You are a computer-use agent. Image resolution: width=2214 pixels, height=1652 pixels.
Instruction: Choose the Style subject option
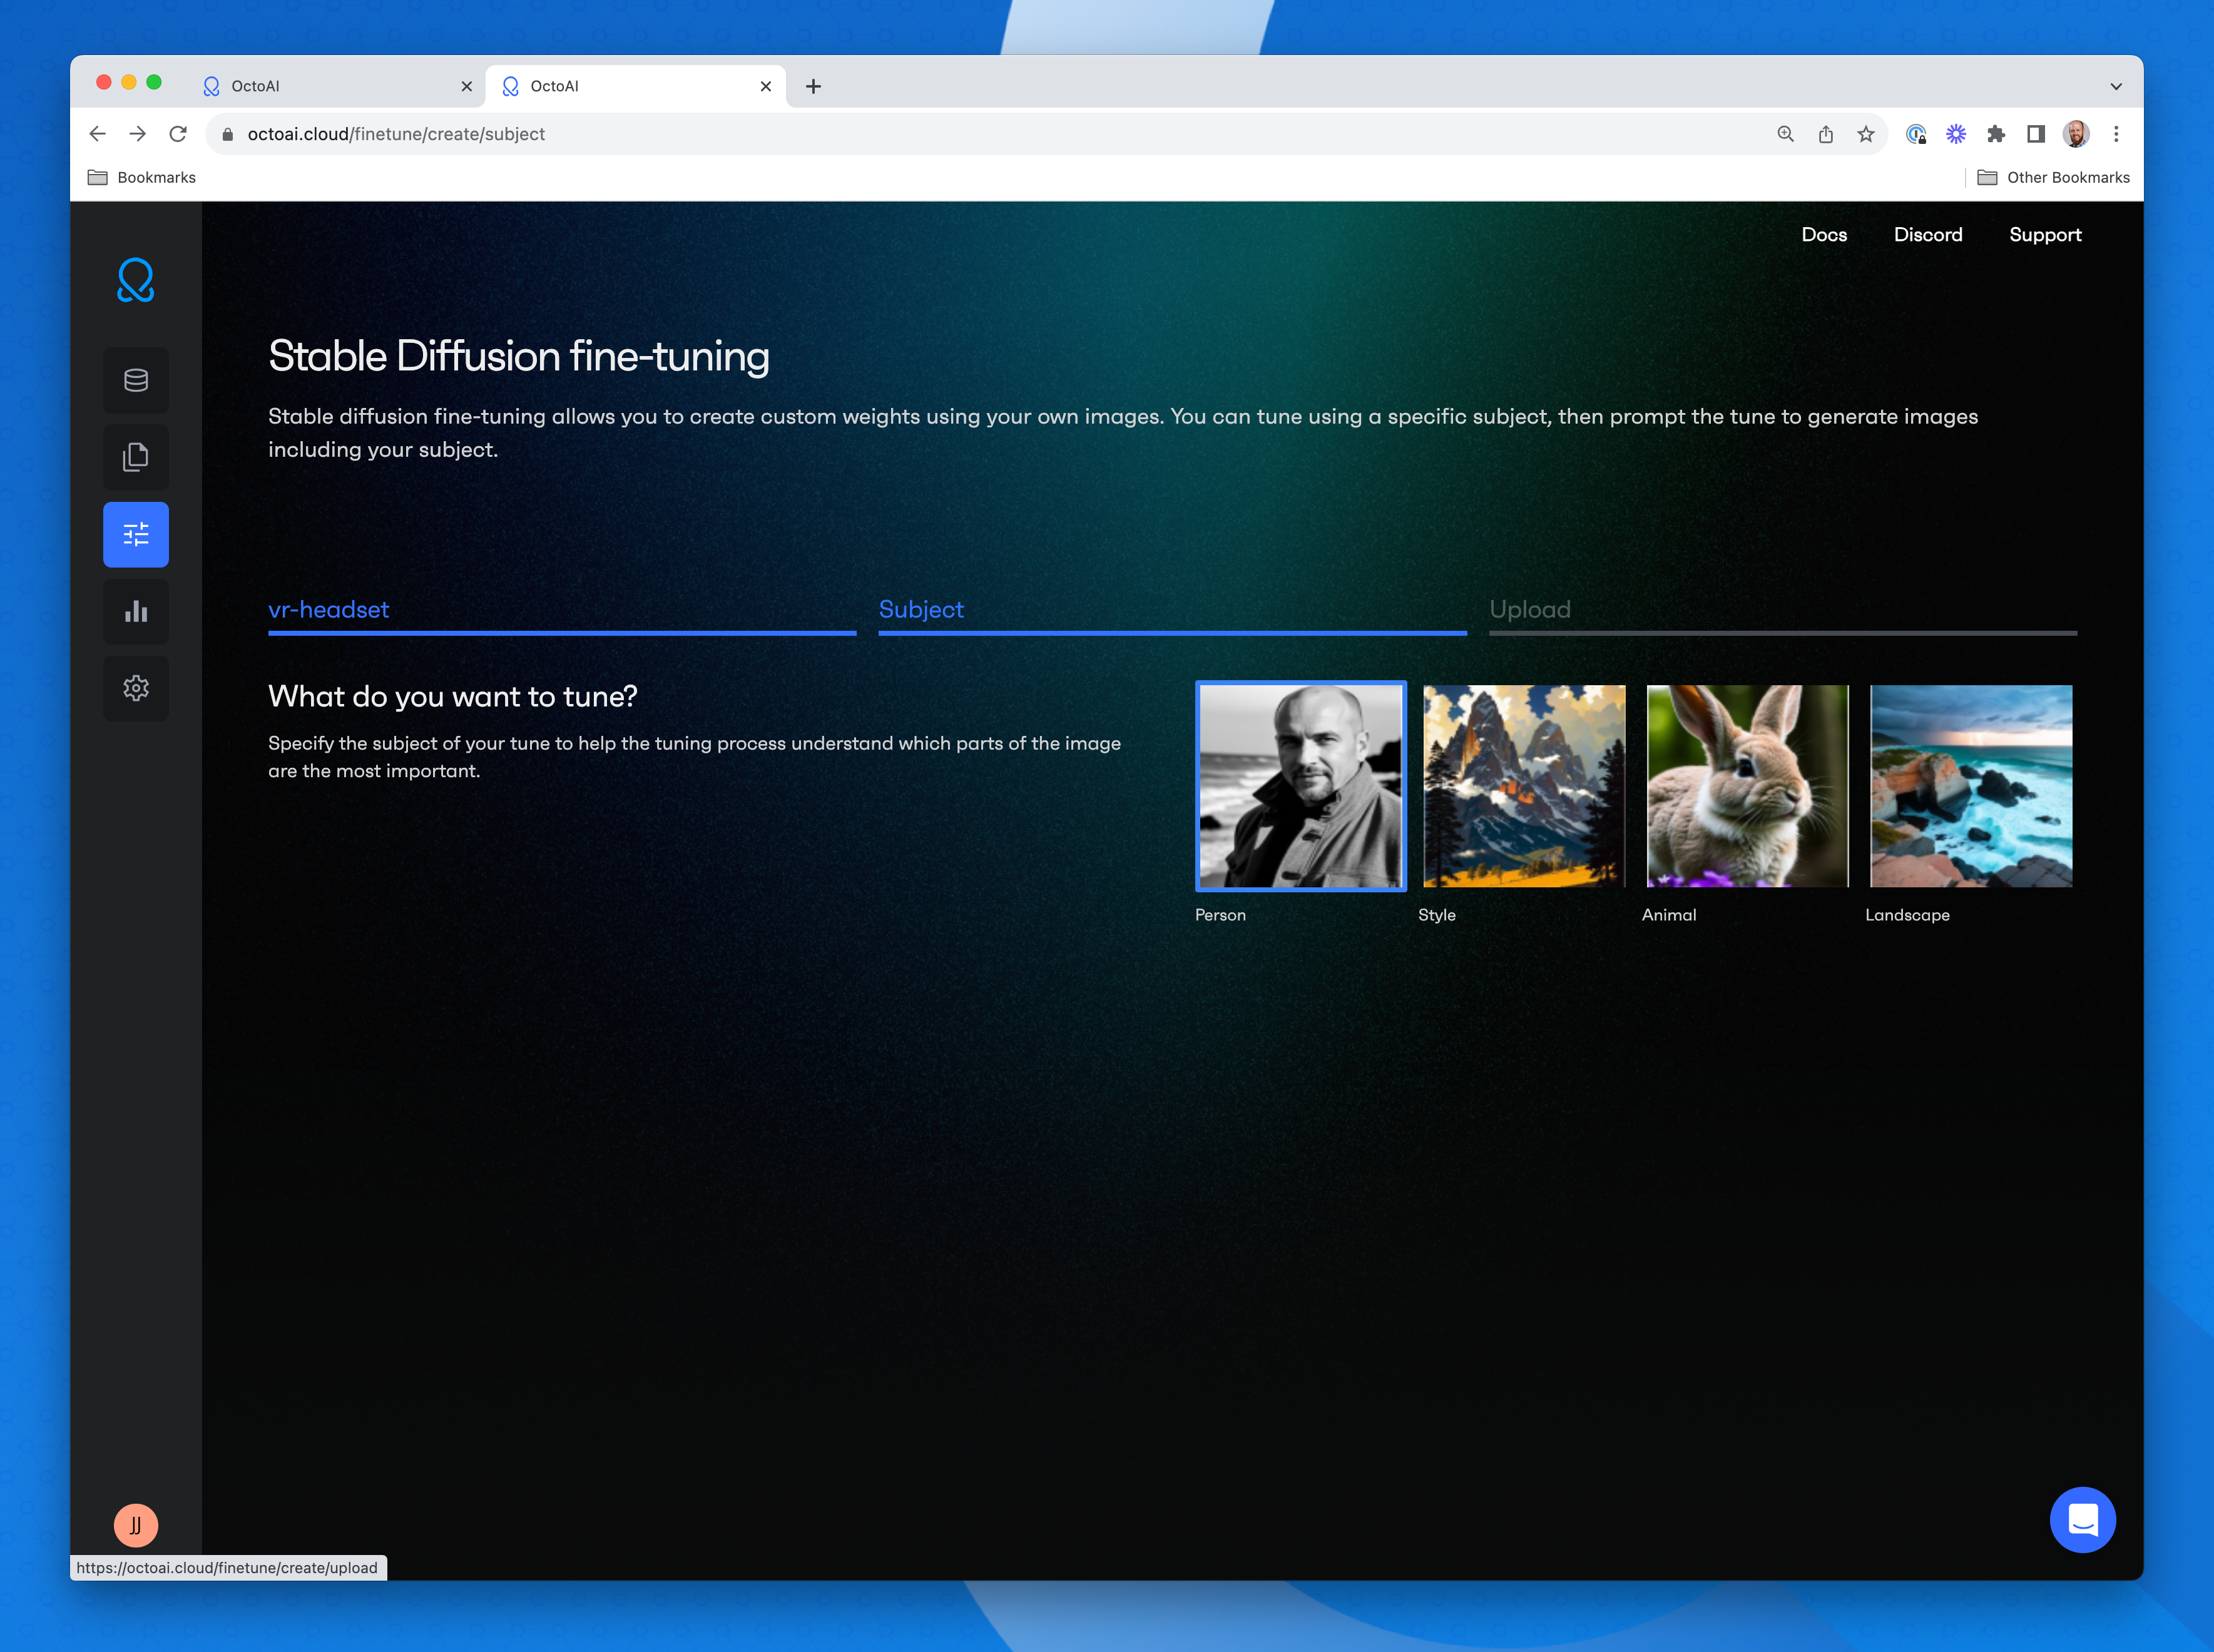pos(1523,786)
